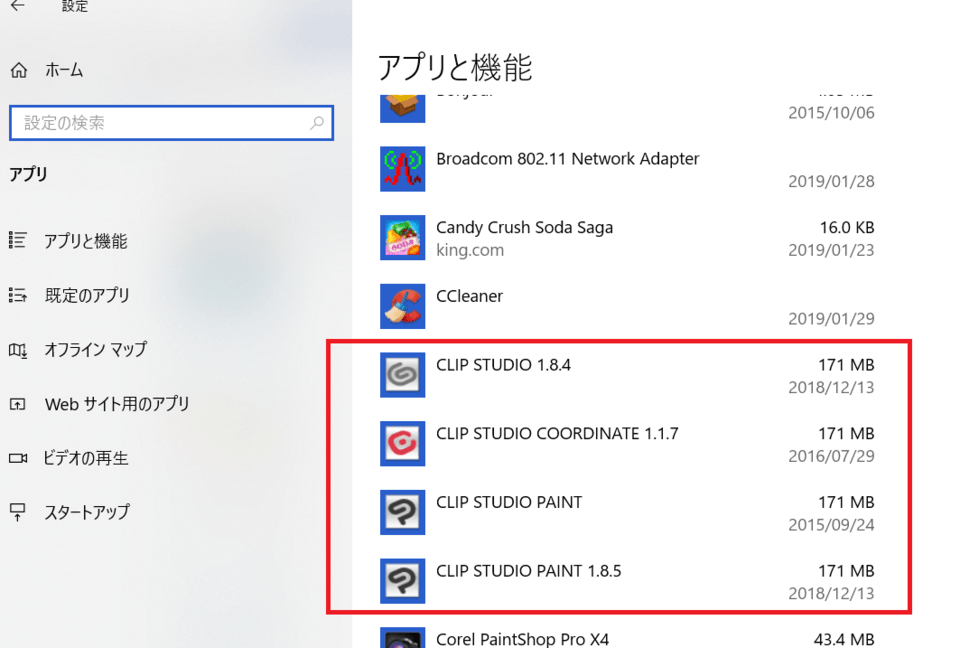Screen dimensions: 960x648
Task: Click the back arrow in Settings
Action: tap(18, 6)
